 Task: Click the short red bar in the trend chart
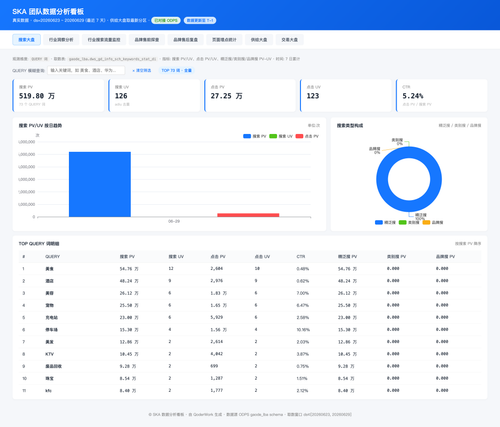248,215
